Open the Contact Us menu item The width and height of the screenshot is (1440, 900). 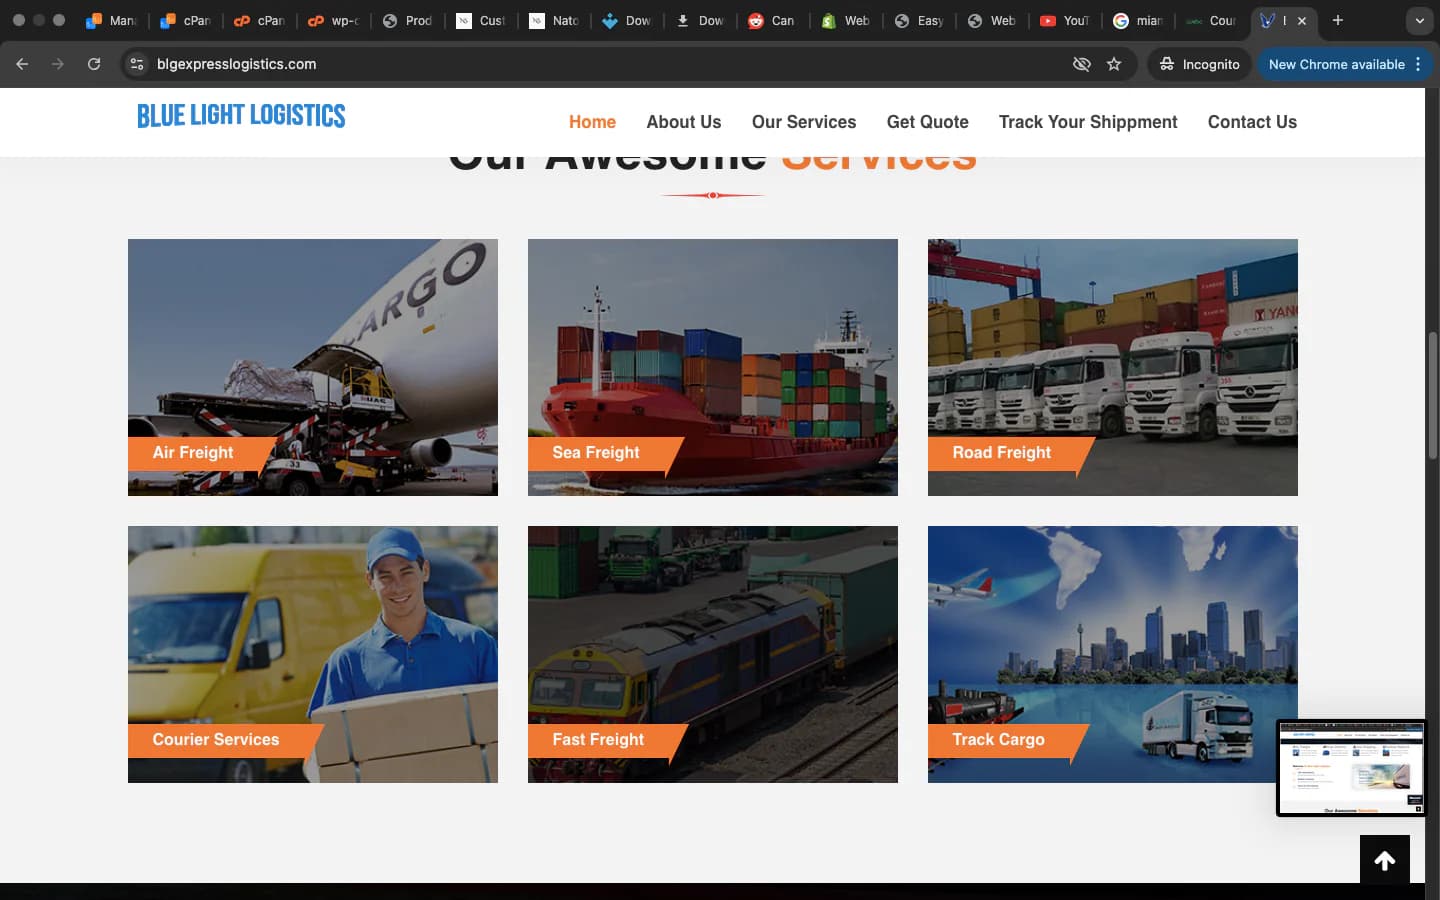1252,122
